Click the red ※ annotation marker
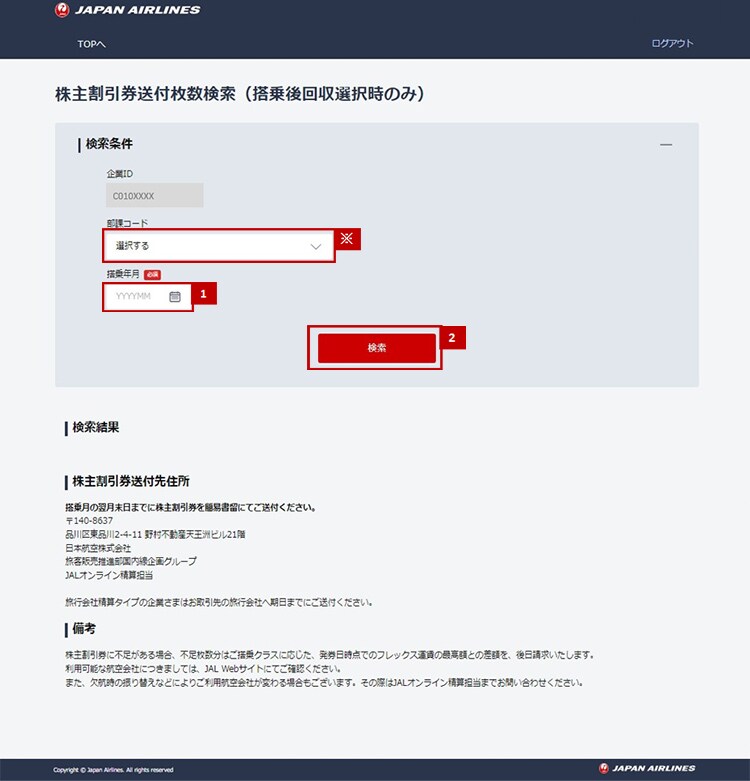Screen dimensions: 750x781 click(x=347, y=239)
